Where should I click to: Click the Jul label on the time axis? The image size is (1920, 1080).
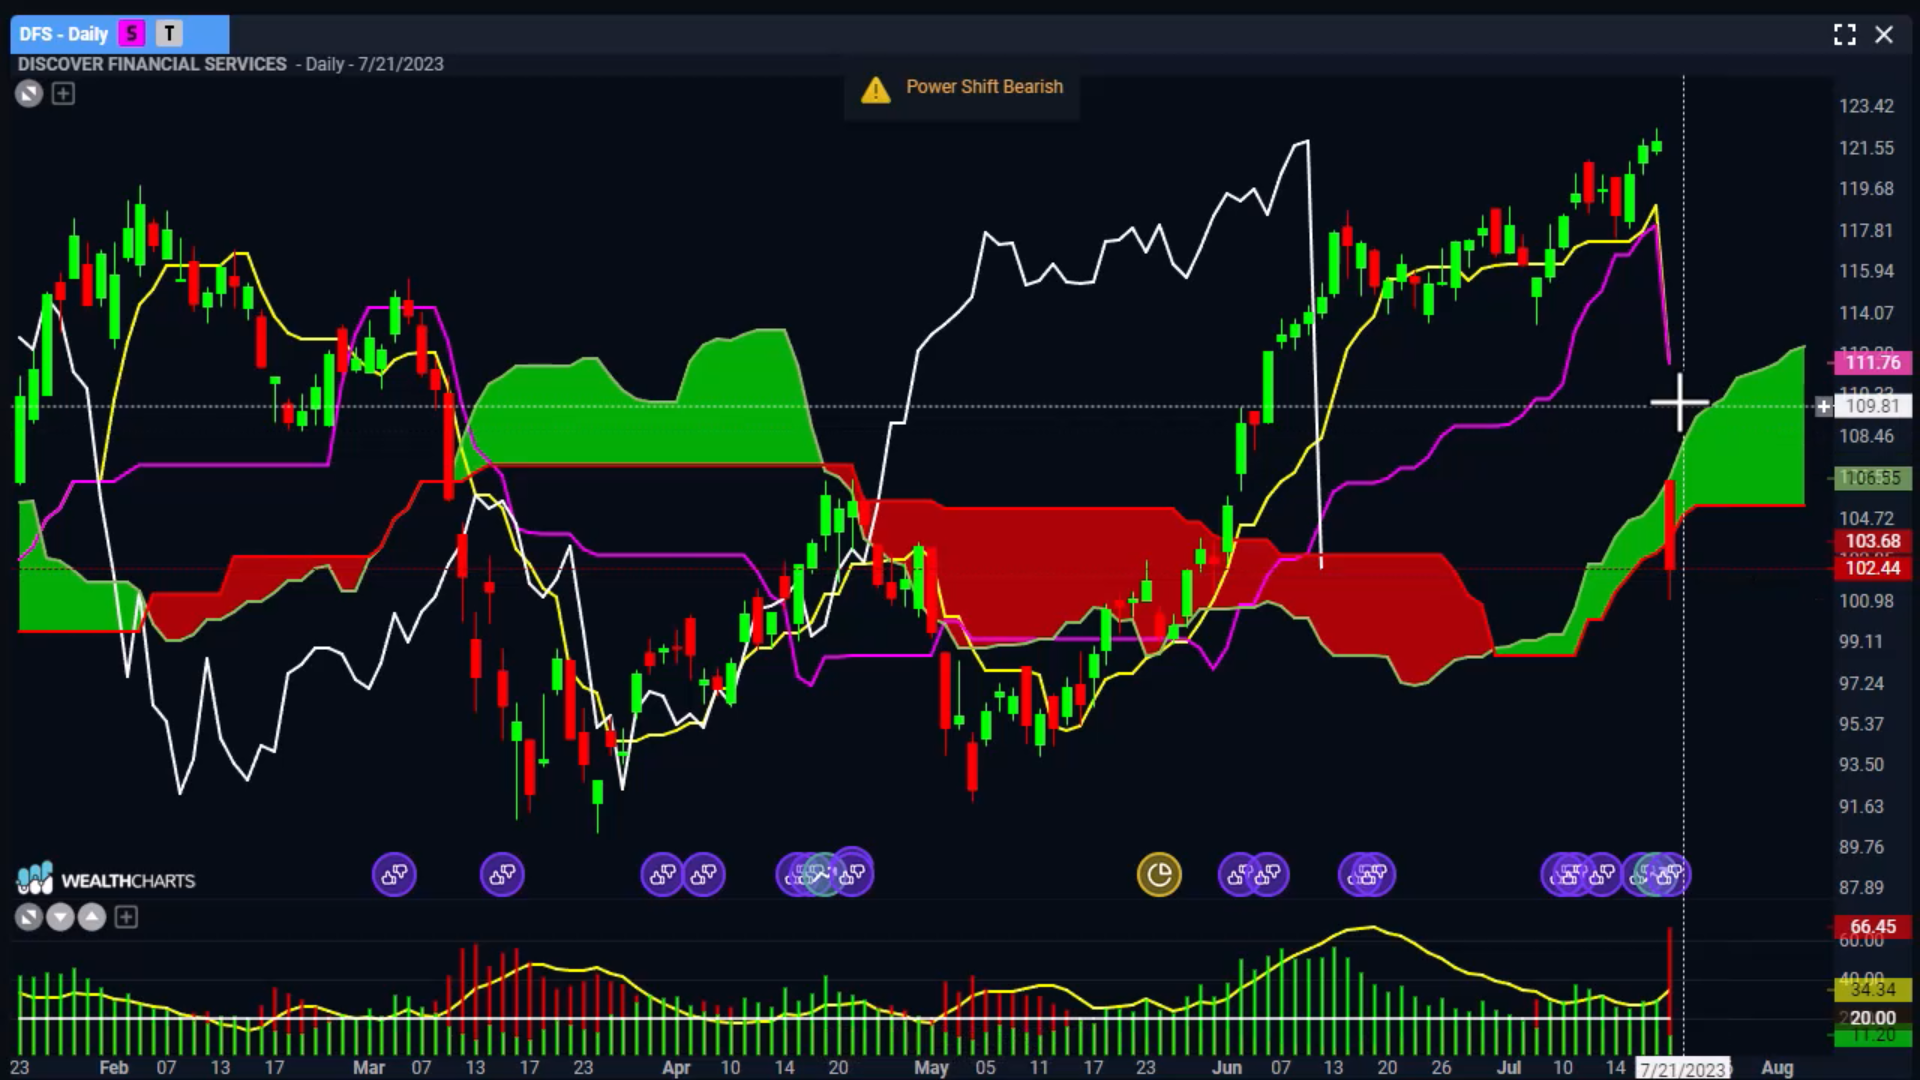coord(1508,1067)
